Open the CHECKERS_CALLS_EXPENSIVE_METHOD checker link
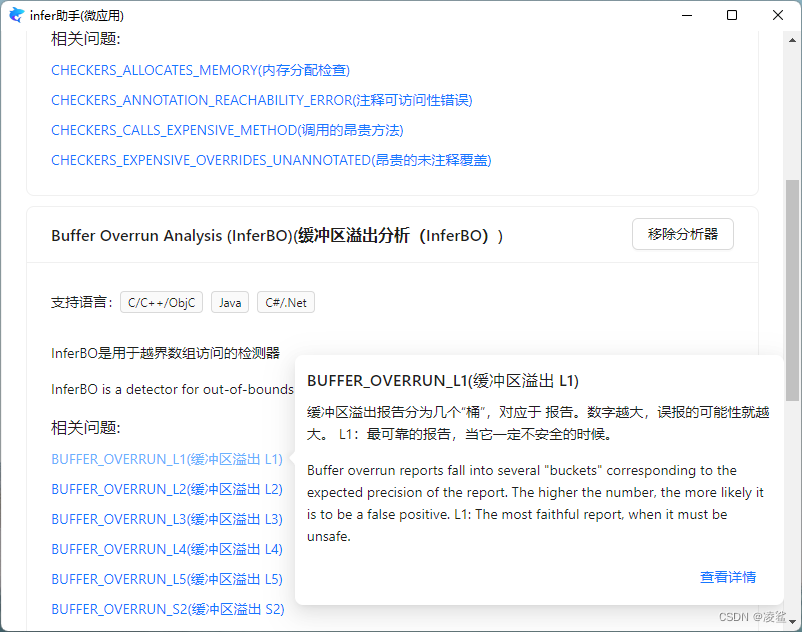 point(227,130)
